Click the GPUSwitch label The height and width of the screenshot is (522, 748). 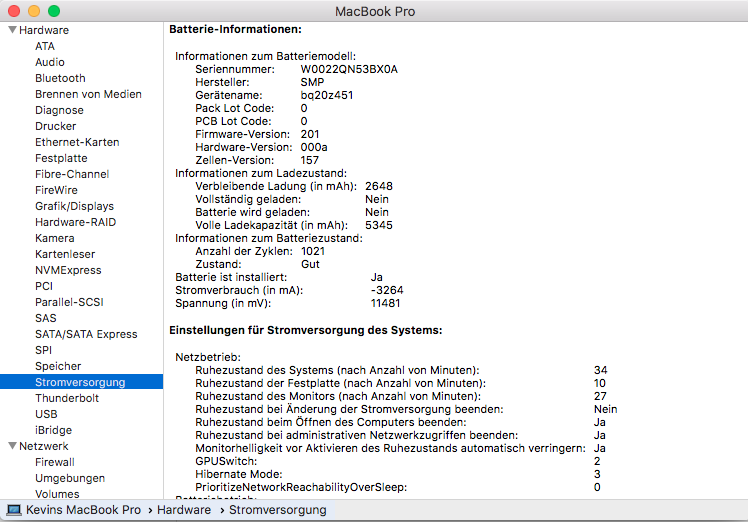pos(226,461)
